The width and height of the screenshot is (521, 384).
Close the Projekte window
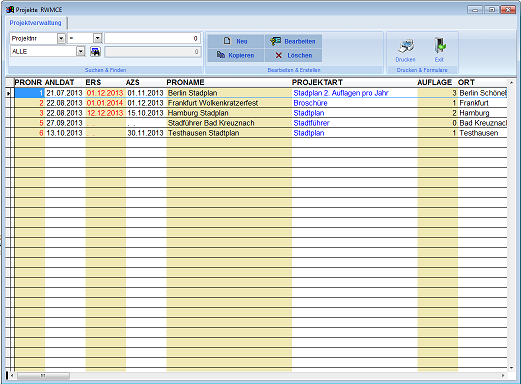pyautogui.click(x=508, y=10)
